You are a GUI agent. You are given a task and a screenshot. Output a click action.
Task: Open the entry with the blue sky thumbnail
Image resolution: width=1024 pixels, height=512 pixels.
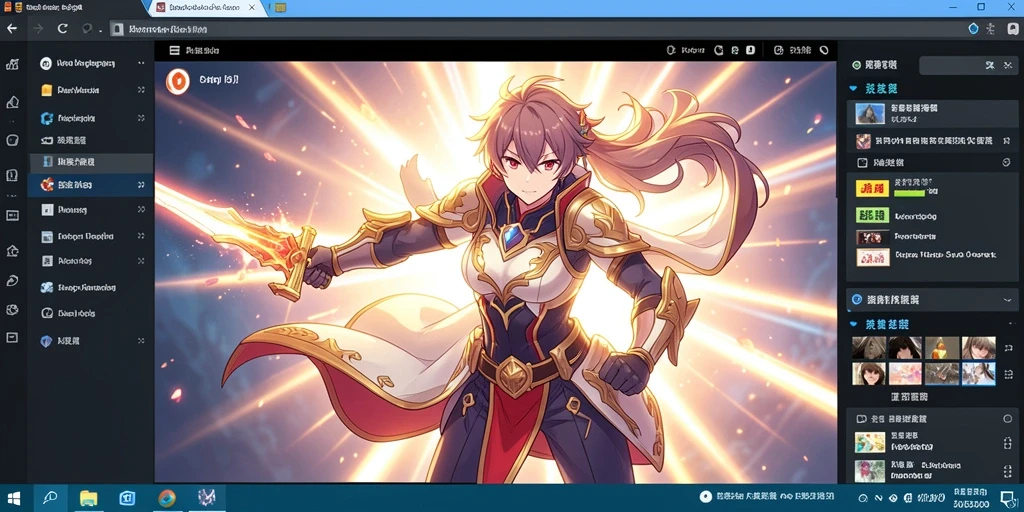[932, 114]
